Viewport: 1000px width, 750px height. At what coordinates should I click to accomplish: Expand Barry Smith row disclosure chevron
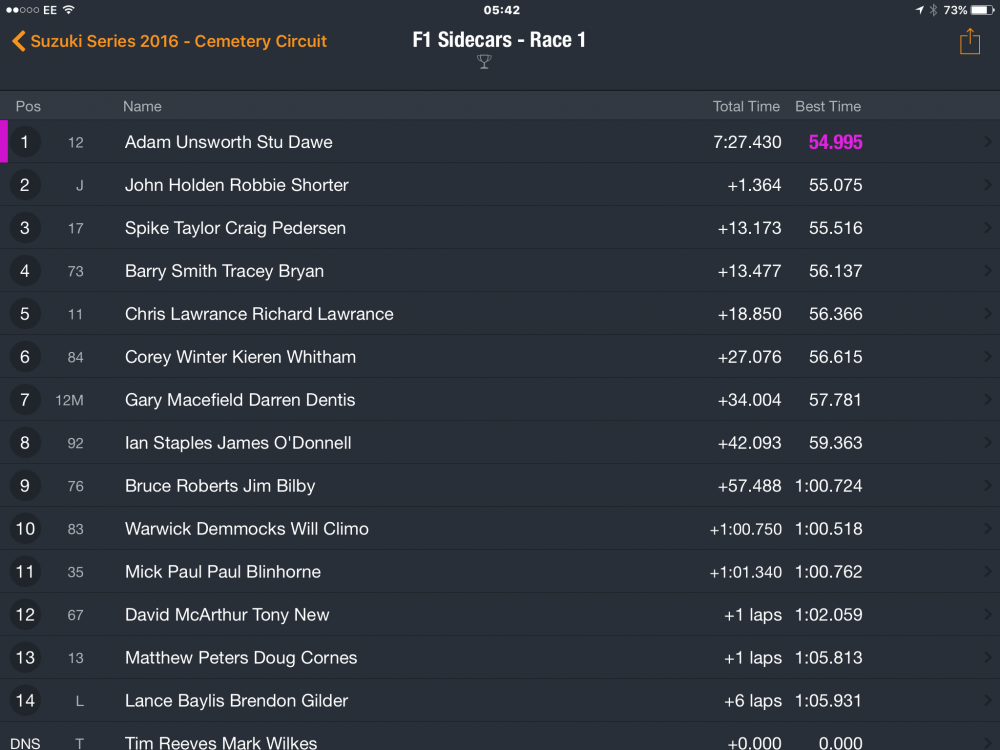[988, 271]
